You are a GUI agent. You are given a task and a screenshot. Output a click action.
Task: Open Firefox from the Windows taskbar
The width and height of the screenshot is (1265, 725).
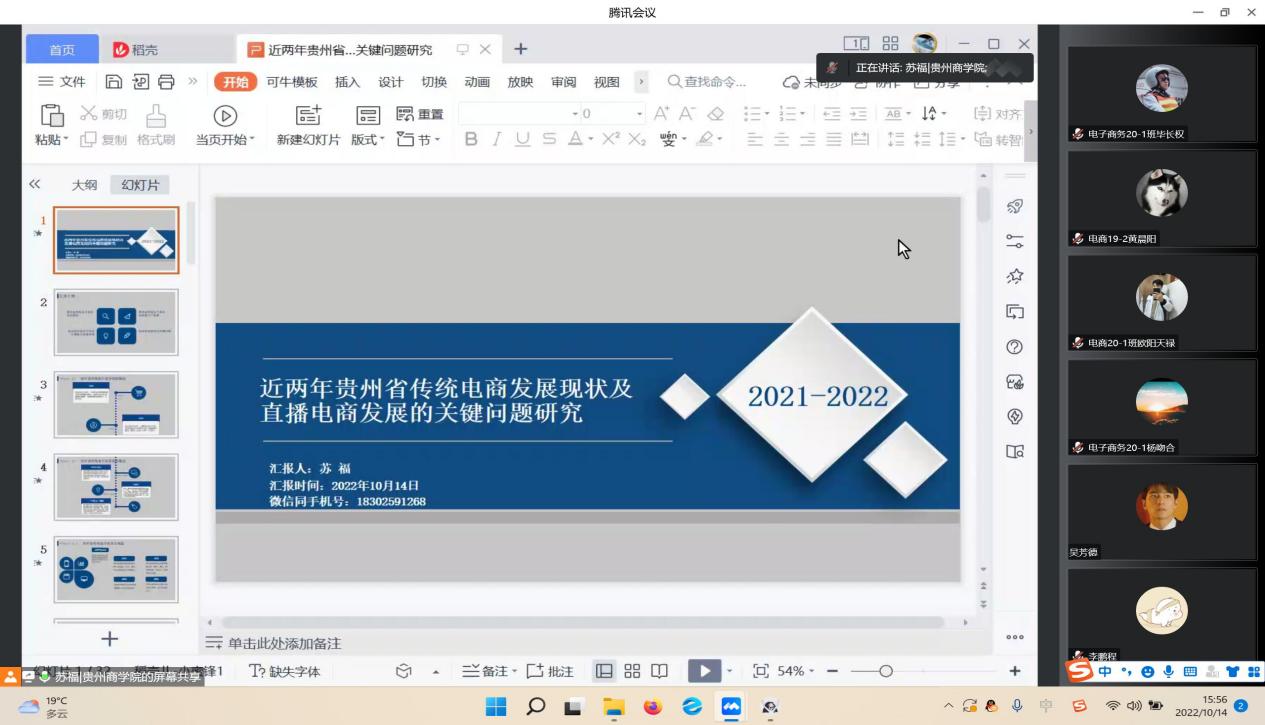(x=652, y=706)
